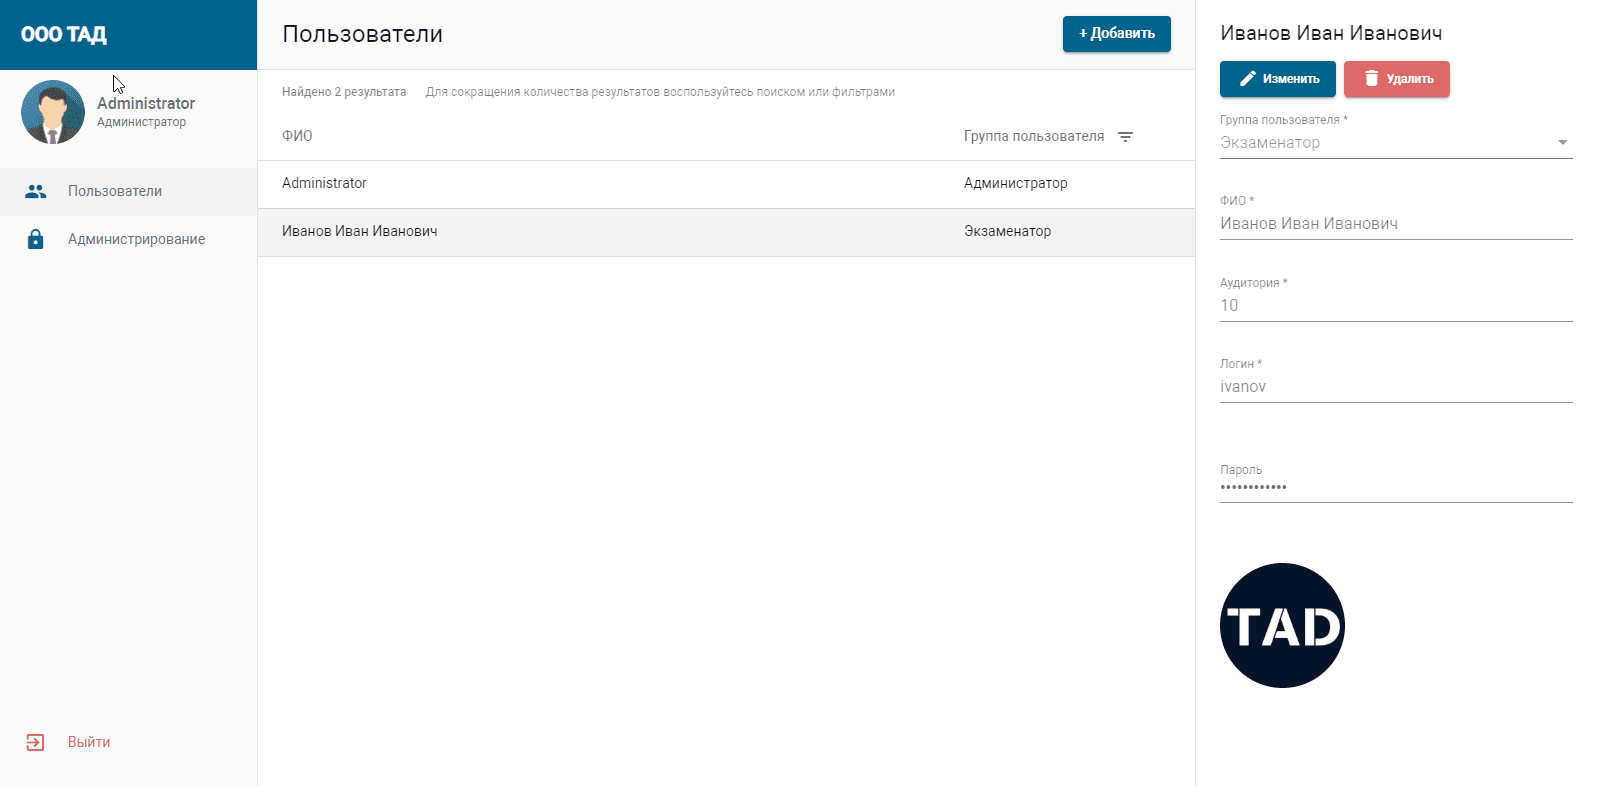The width and height of the screenshot is (1597, 787).
Task: Click the red exit icon
Action: pyautogui.click(x=35, y=742)
